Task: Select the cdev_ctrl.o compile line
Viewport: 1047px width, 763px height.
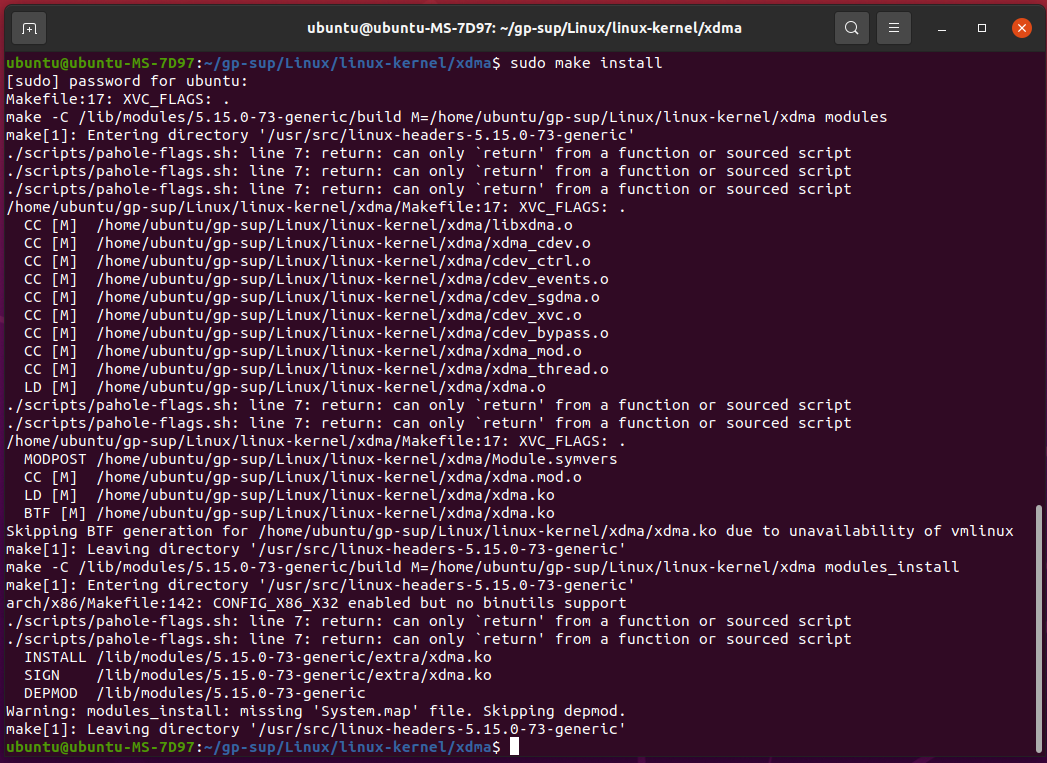Action: pos(307,261)
